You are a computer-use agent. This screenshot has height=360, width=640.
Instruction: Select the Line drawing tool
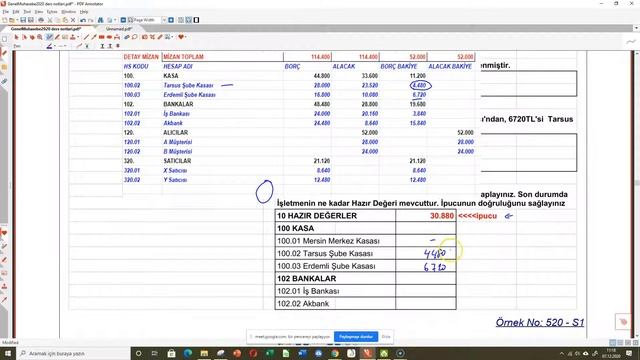tap(86, 37)
